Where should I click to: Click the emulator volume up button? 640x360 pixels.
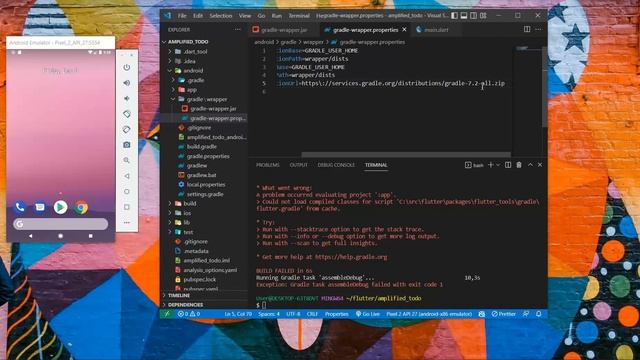(127, 83)
